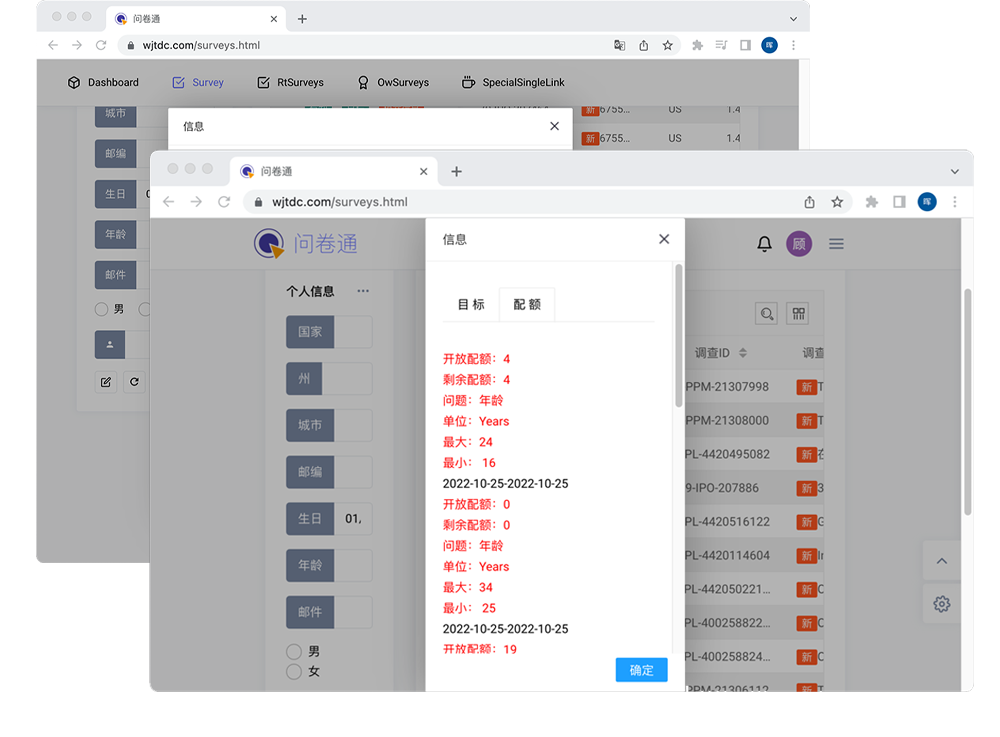
Task: Open new tab in front window
Action: (x=457, y=171)
